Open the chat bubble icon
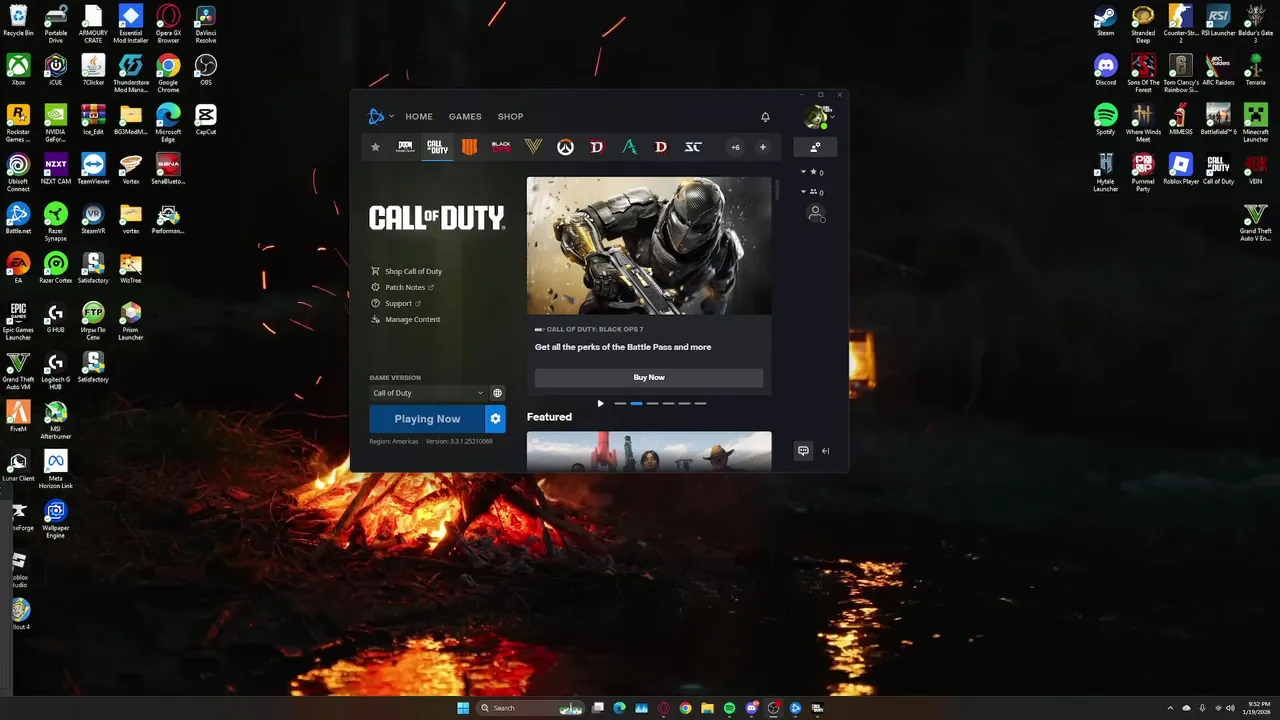 point(803,451)
